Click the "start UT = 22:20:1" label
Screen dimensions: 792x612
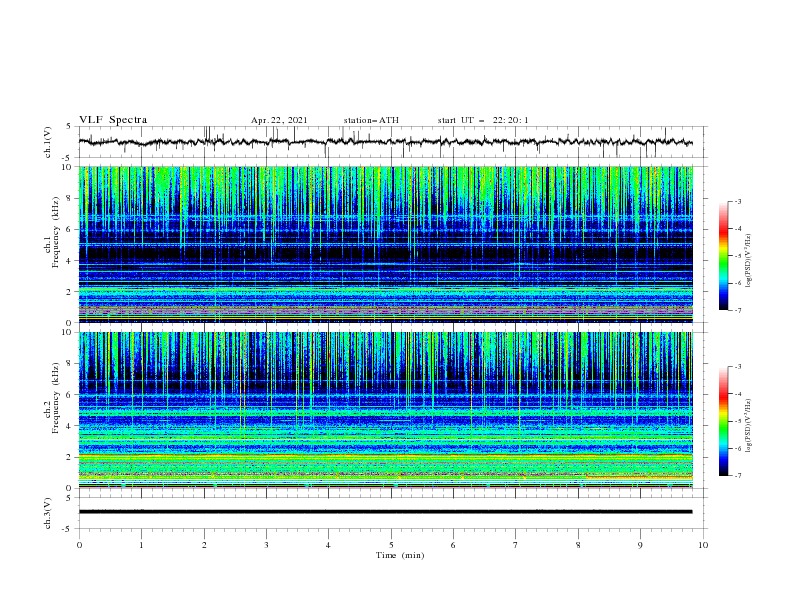click(x=483, y=120)
